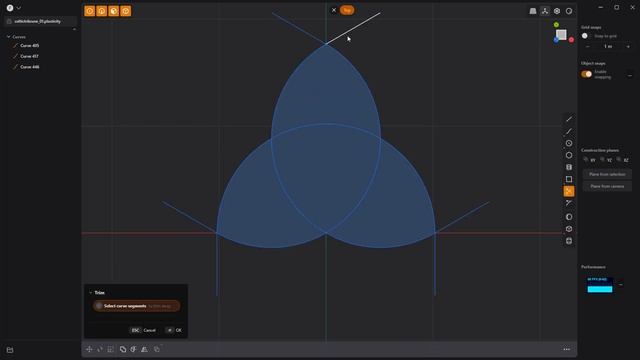Toggle the Snap to grid switch

586,36
